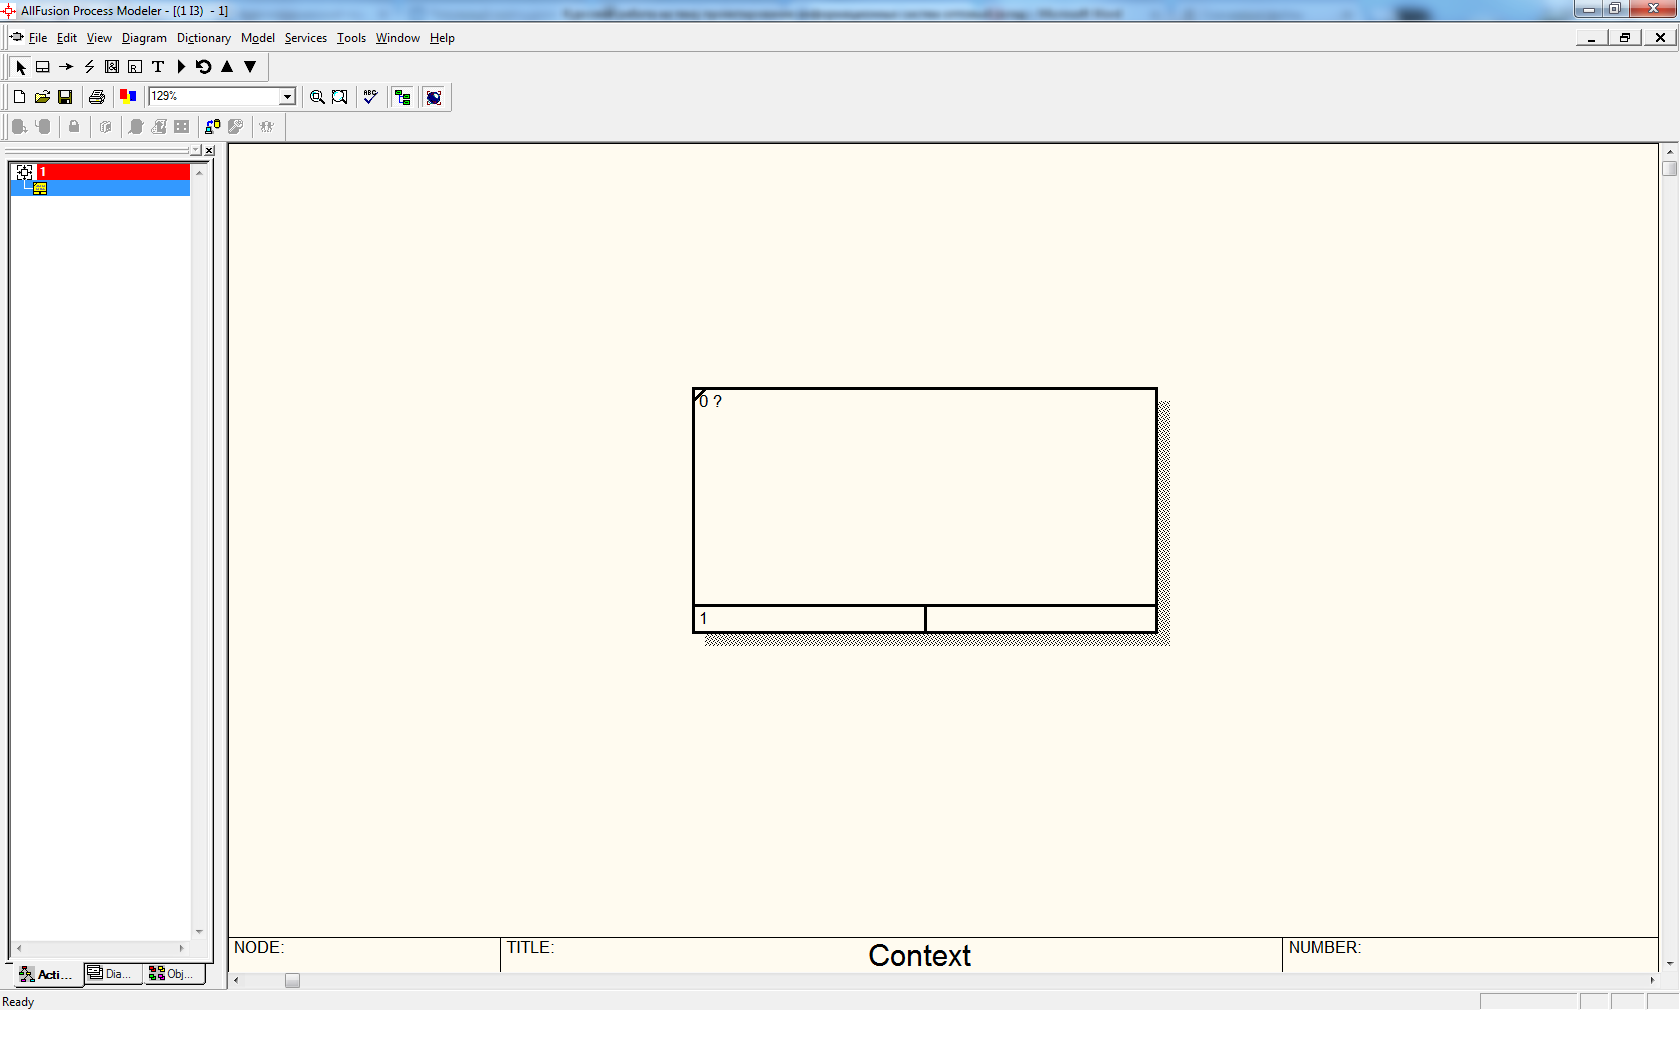This screenshot has width=1680, height=1050.
Task: Click the Zoom magnifier icon
Action: pyautogui.click(x=317, y=97)
